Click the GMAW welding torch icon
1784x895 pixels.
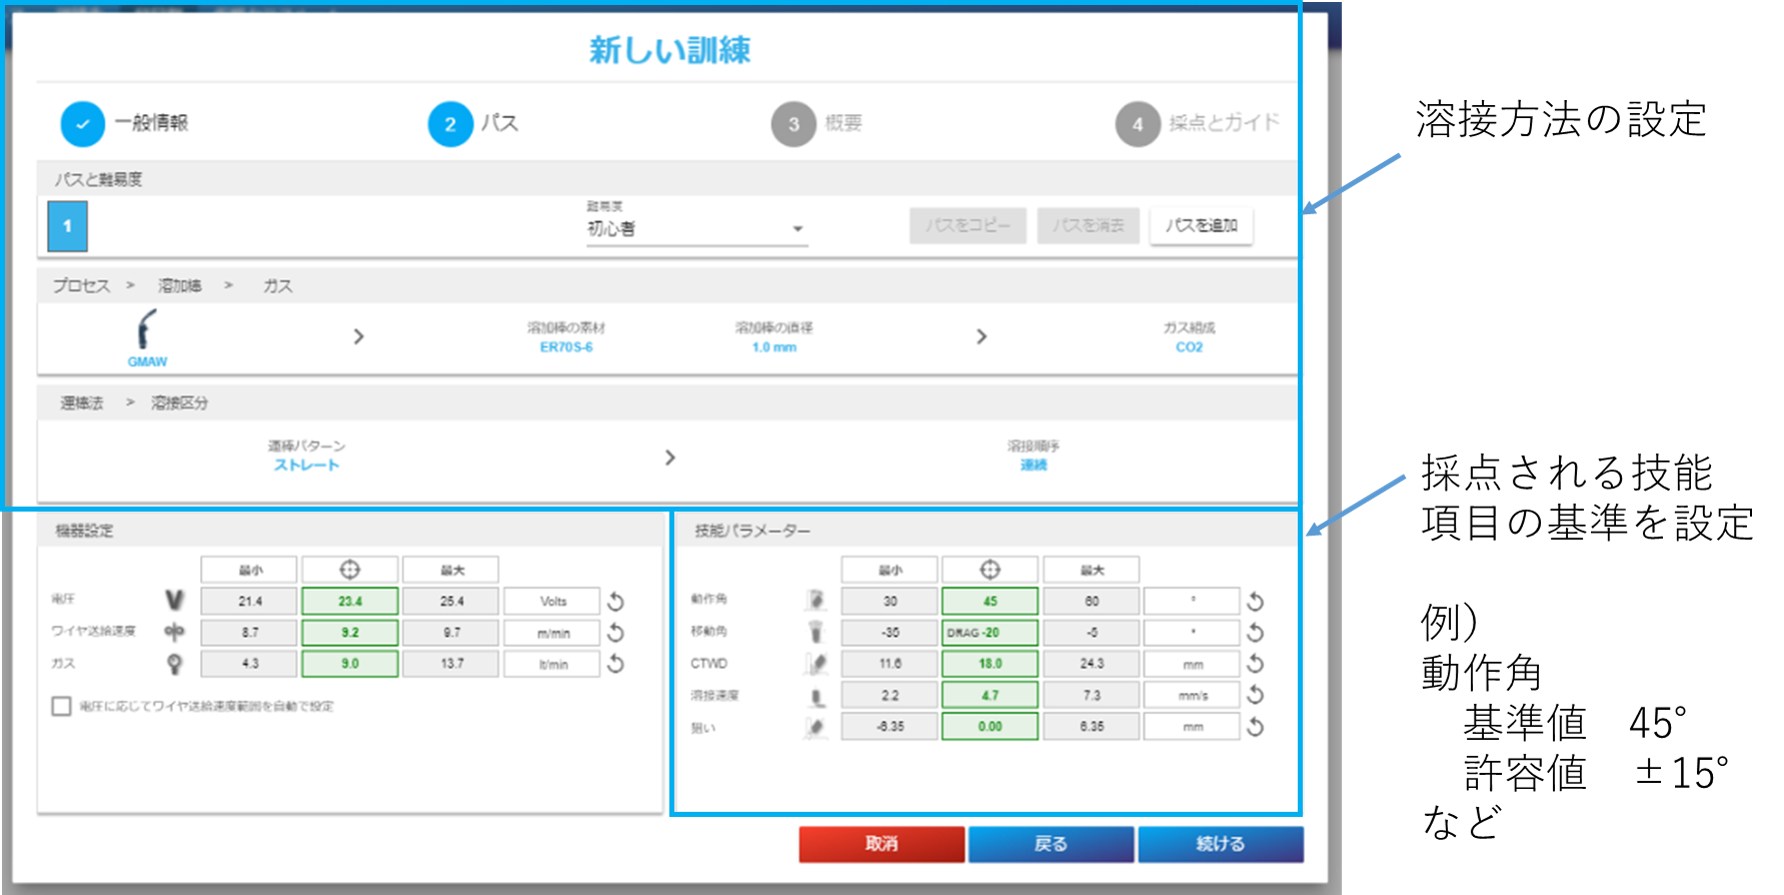pos(147,330)
